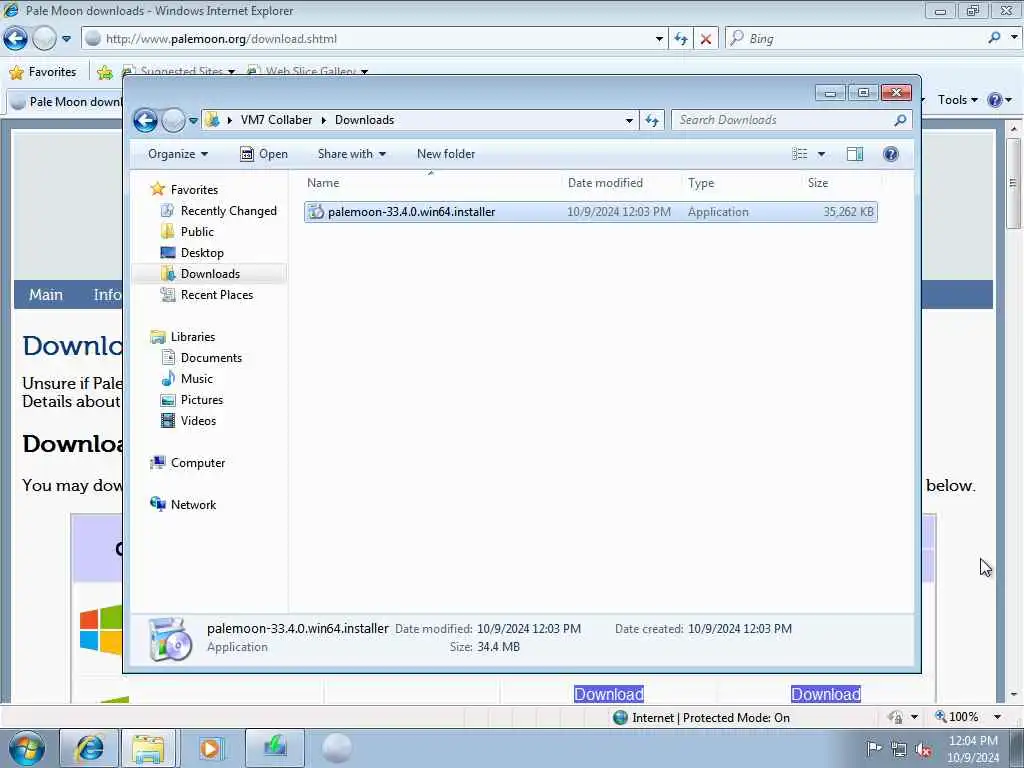Image resolution: width=1024 pixels, height=768 pixels.
Task: Expand IE address bar dropdown
Action: [659, 39]
